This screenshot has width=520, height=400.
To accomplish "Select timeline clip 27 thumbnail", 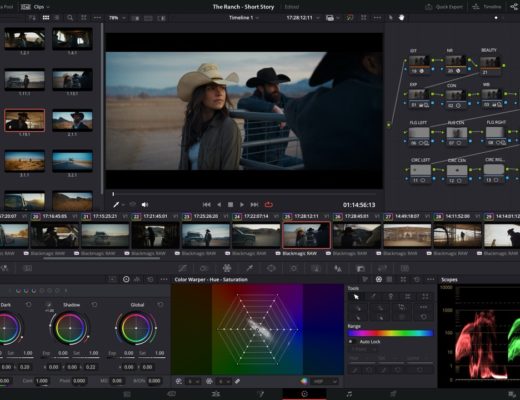I will coord(407,235).
